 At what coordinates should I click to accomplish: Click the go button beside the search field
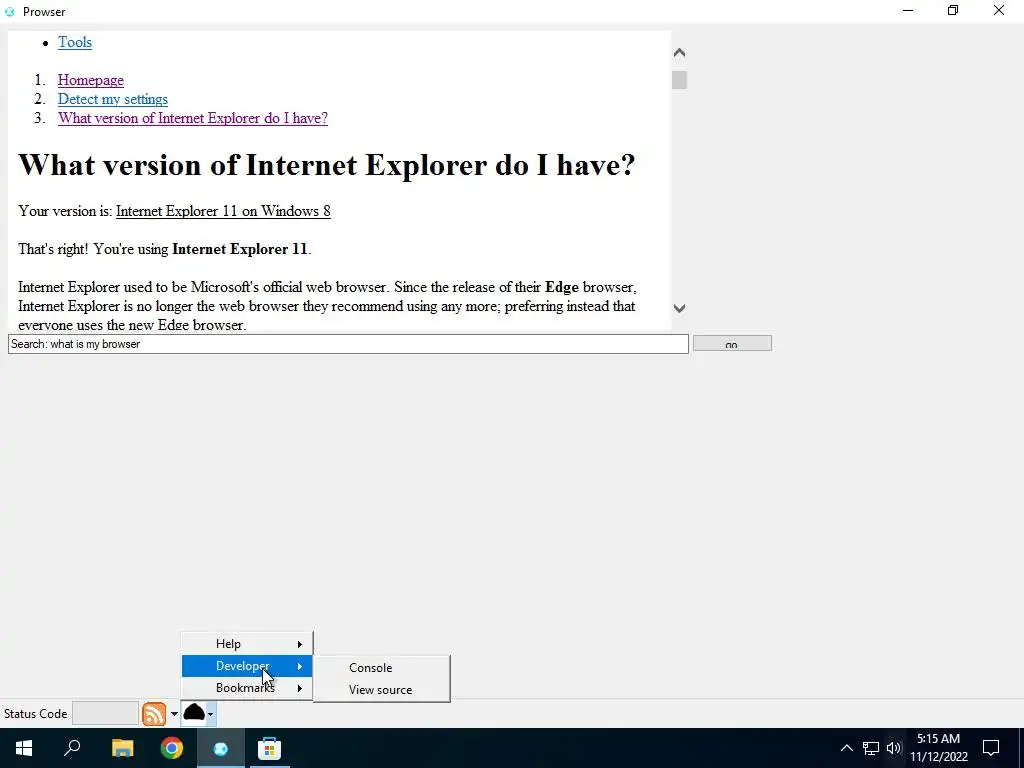[x=732, y=344]
